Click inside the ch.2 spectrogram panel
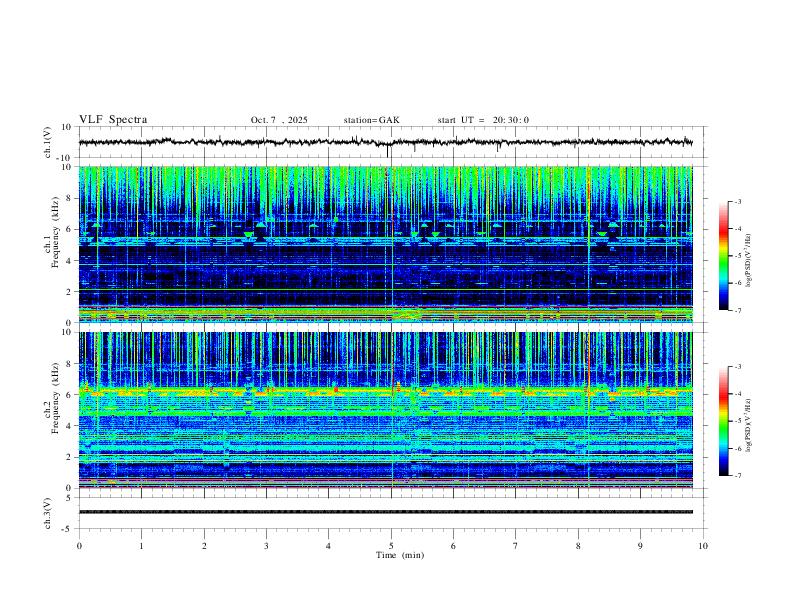This screenshot has height=612, width=792. (x=386, y=410)
